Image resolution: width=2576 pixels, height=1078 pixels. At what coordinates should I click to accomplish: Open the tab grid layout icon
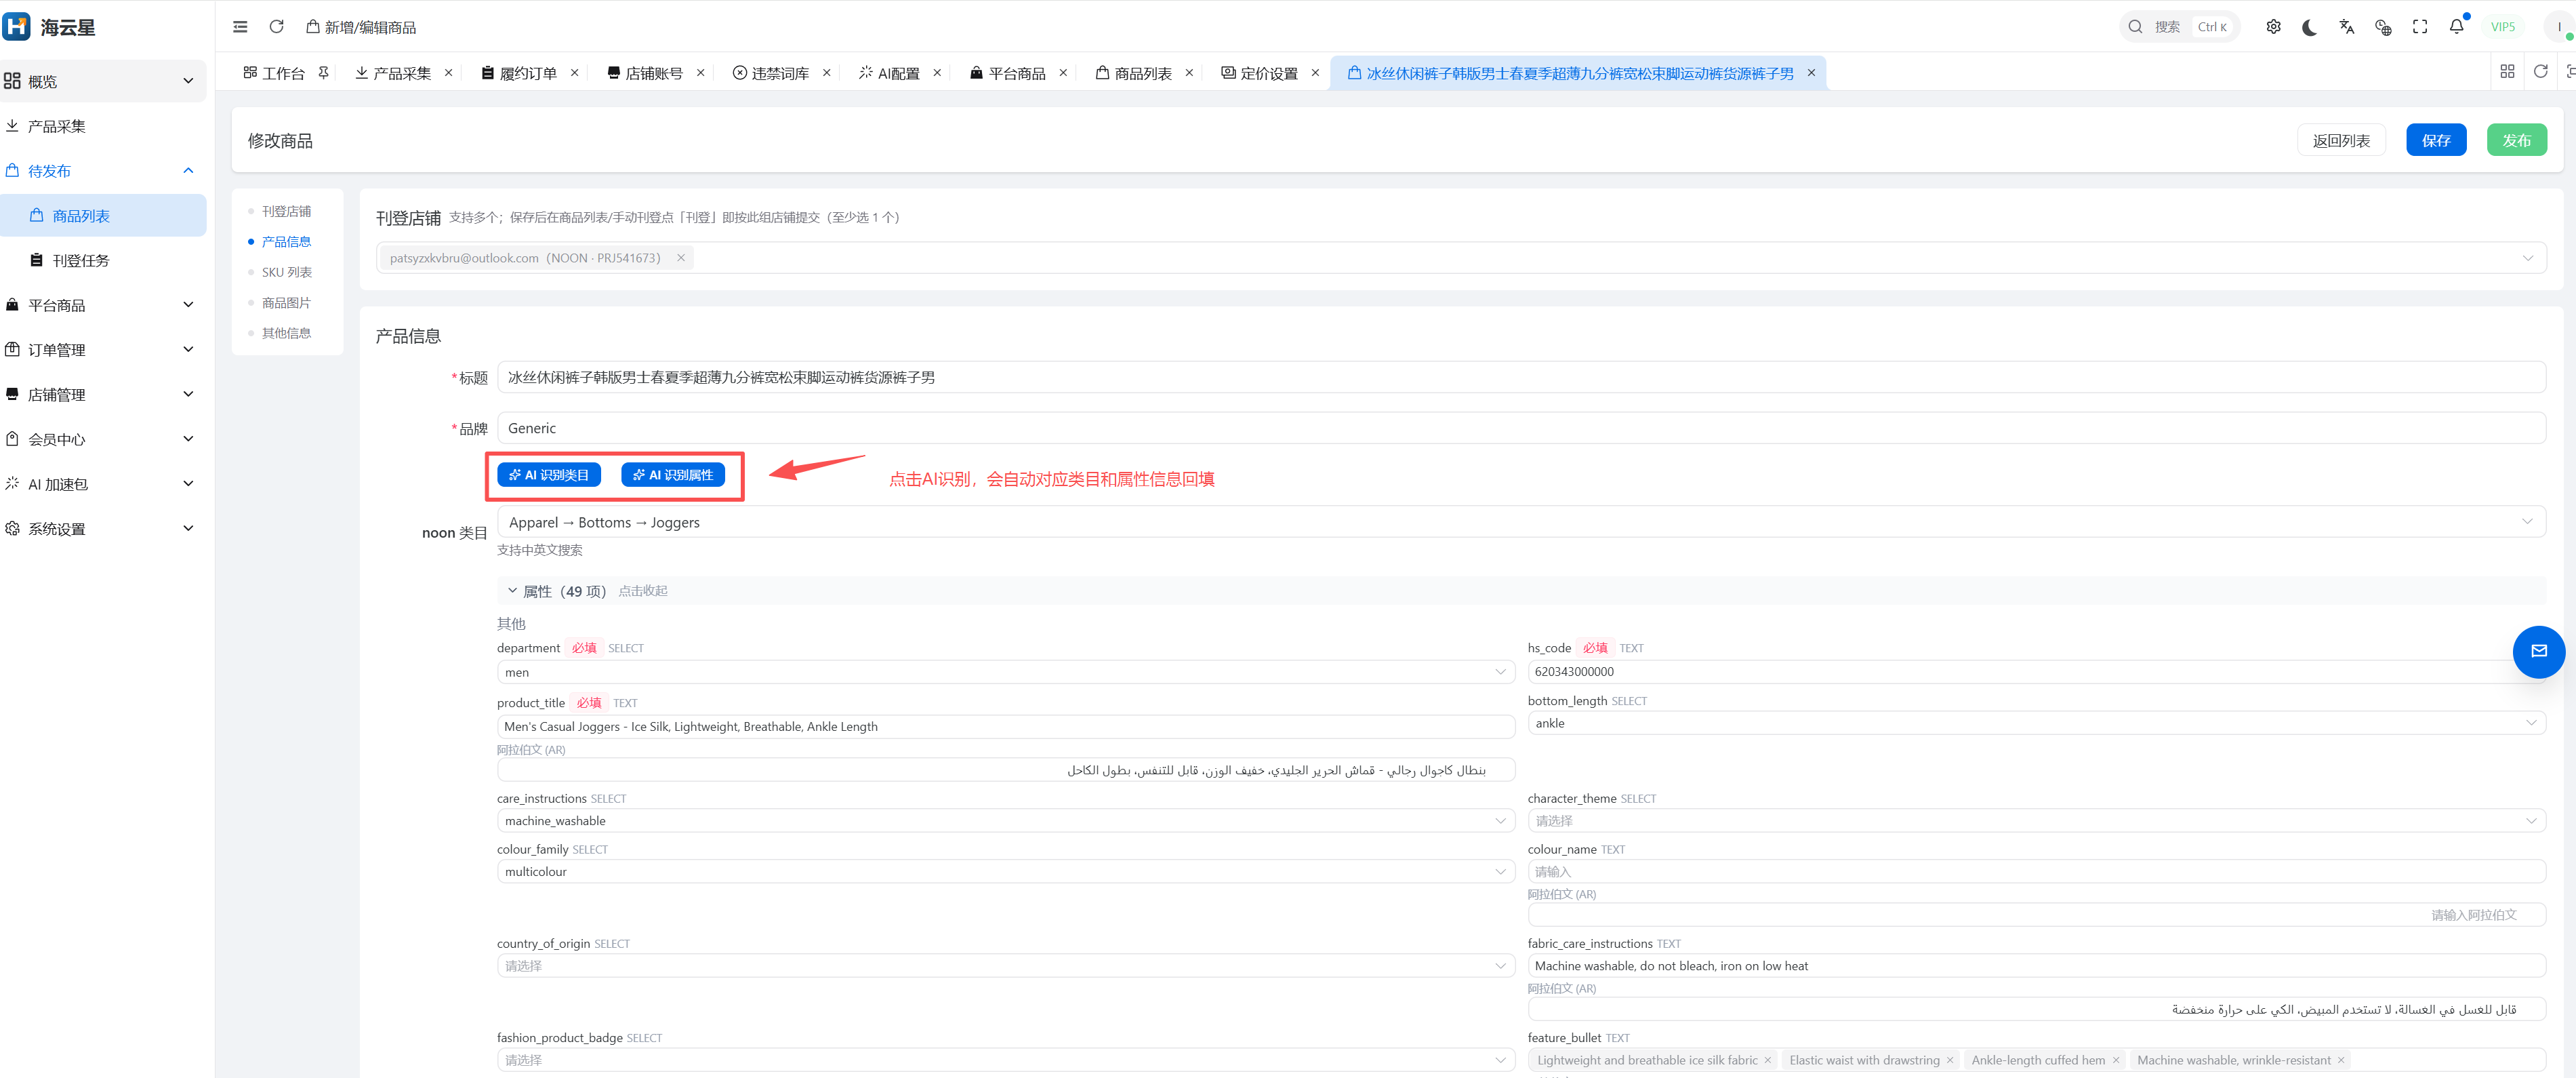click(x=2507, y=72)
